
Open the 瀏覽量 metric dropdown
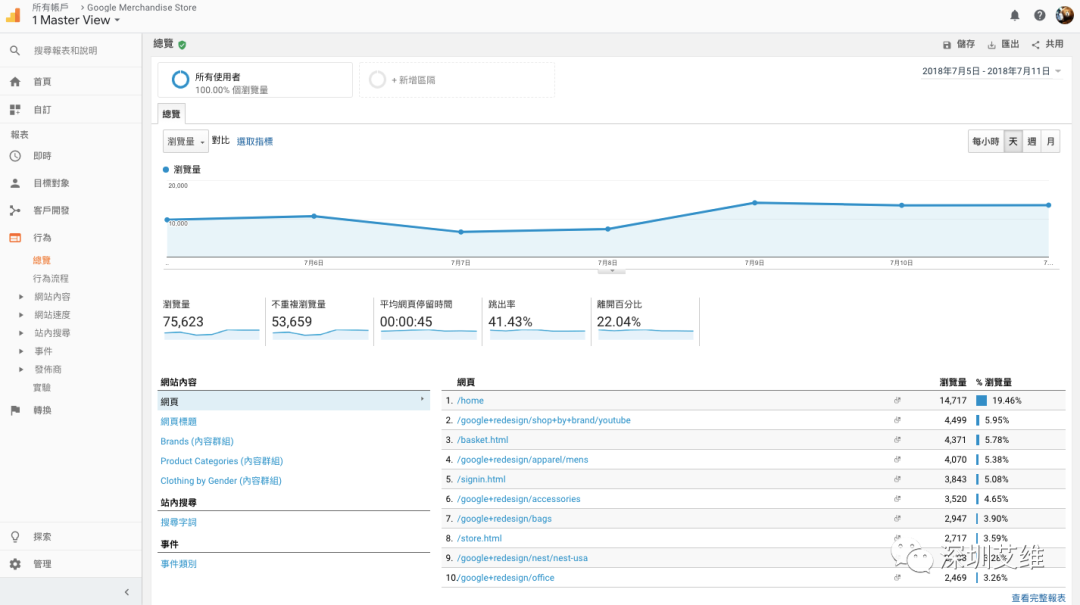tap(185, 141)
